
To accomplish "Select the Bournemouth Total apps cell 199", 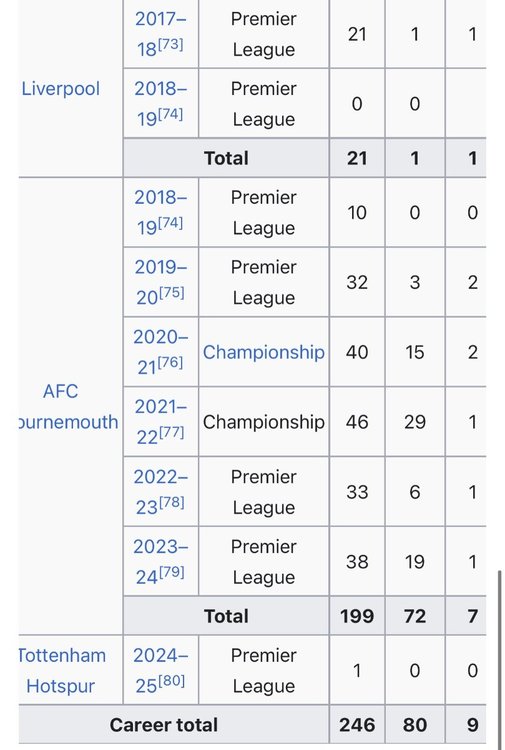I will click(x=357, y=616).
